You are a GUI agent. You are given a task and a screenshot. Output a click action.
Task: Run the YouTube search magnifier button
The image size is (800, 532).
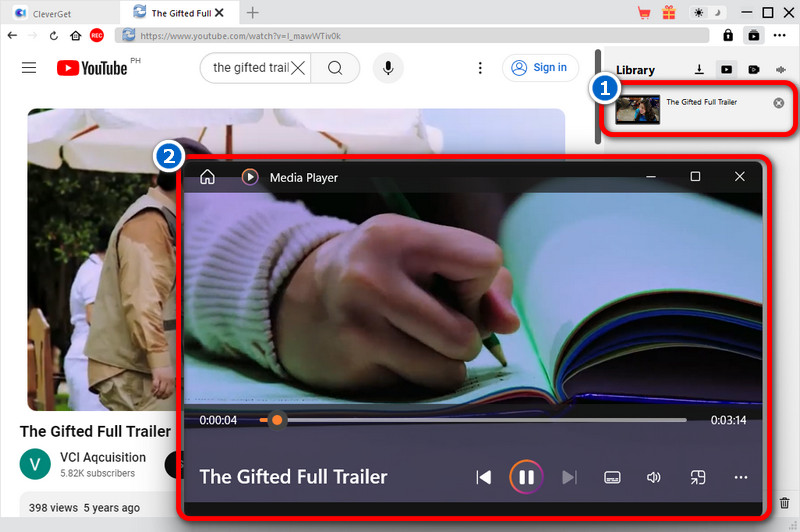335,68
